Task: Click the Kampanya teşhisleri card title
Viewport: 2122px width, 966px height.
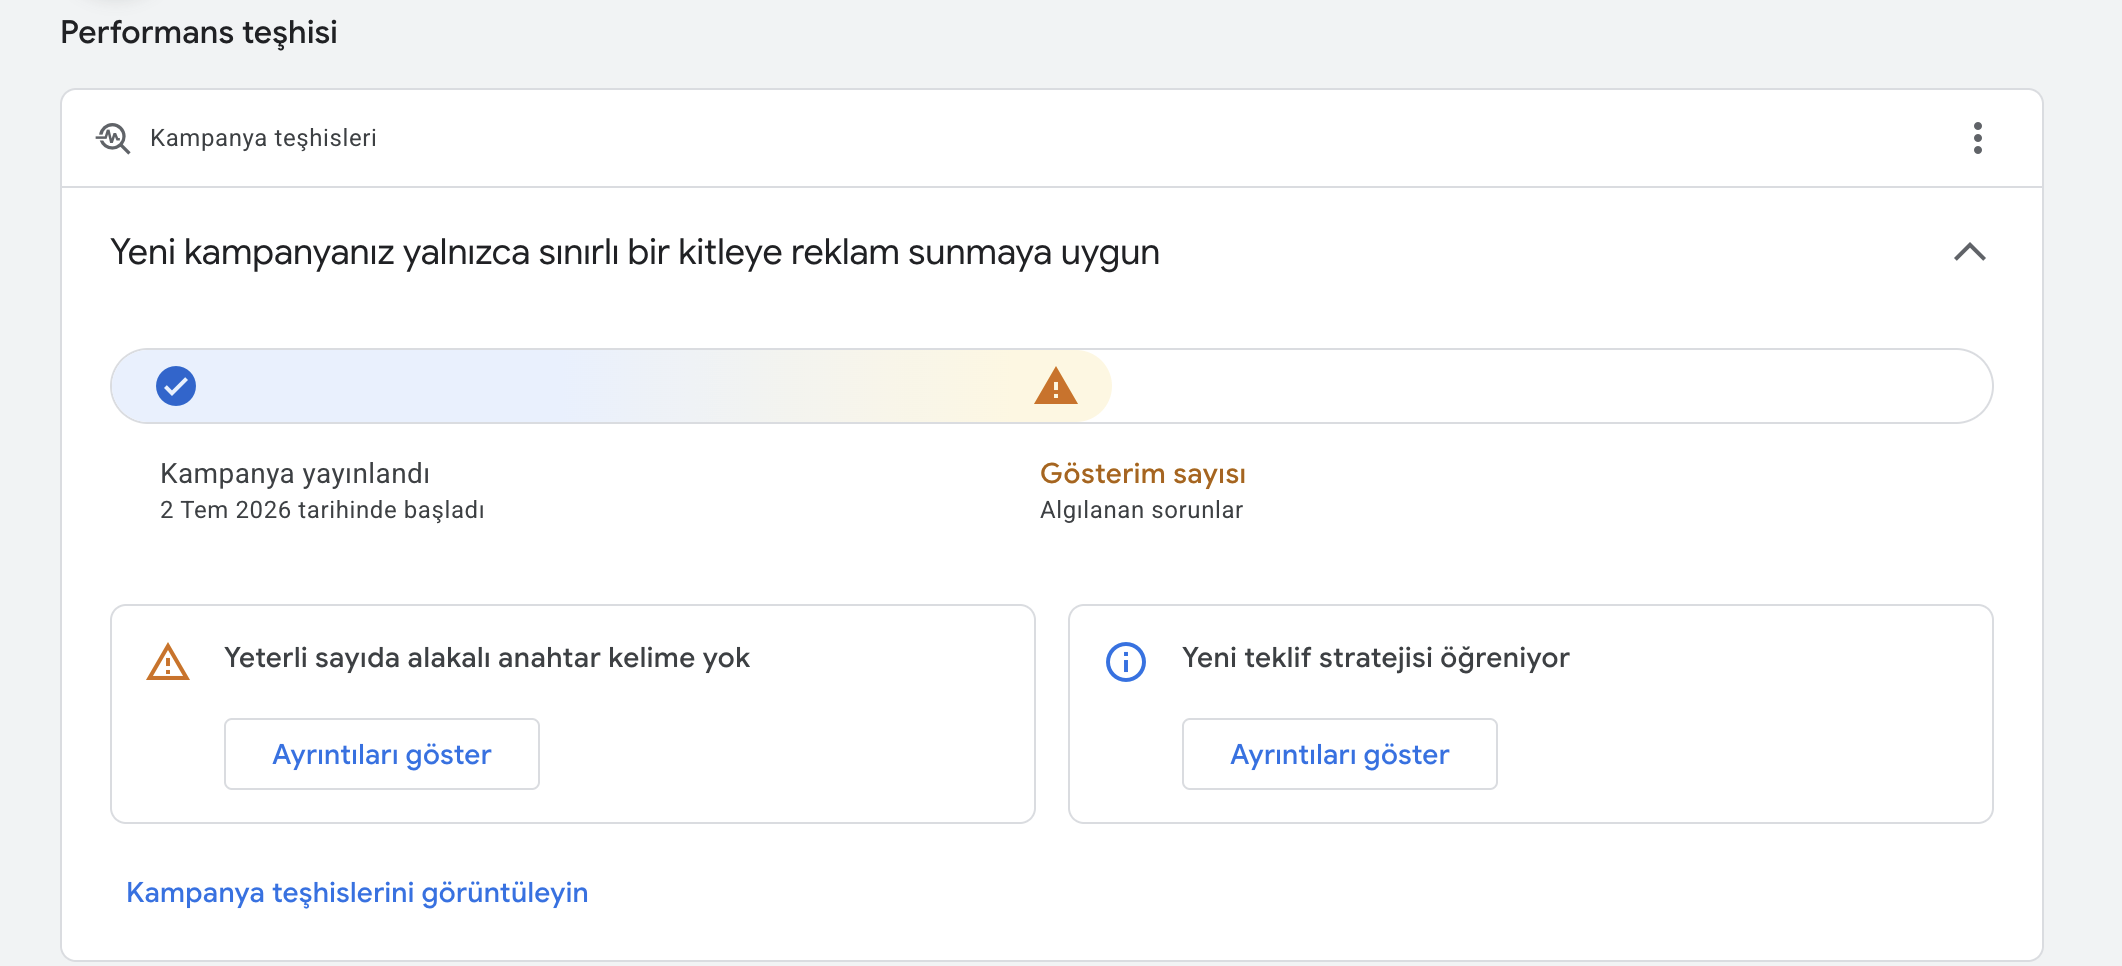Action: click(x=263, y=138)
